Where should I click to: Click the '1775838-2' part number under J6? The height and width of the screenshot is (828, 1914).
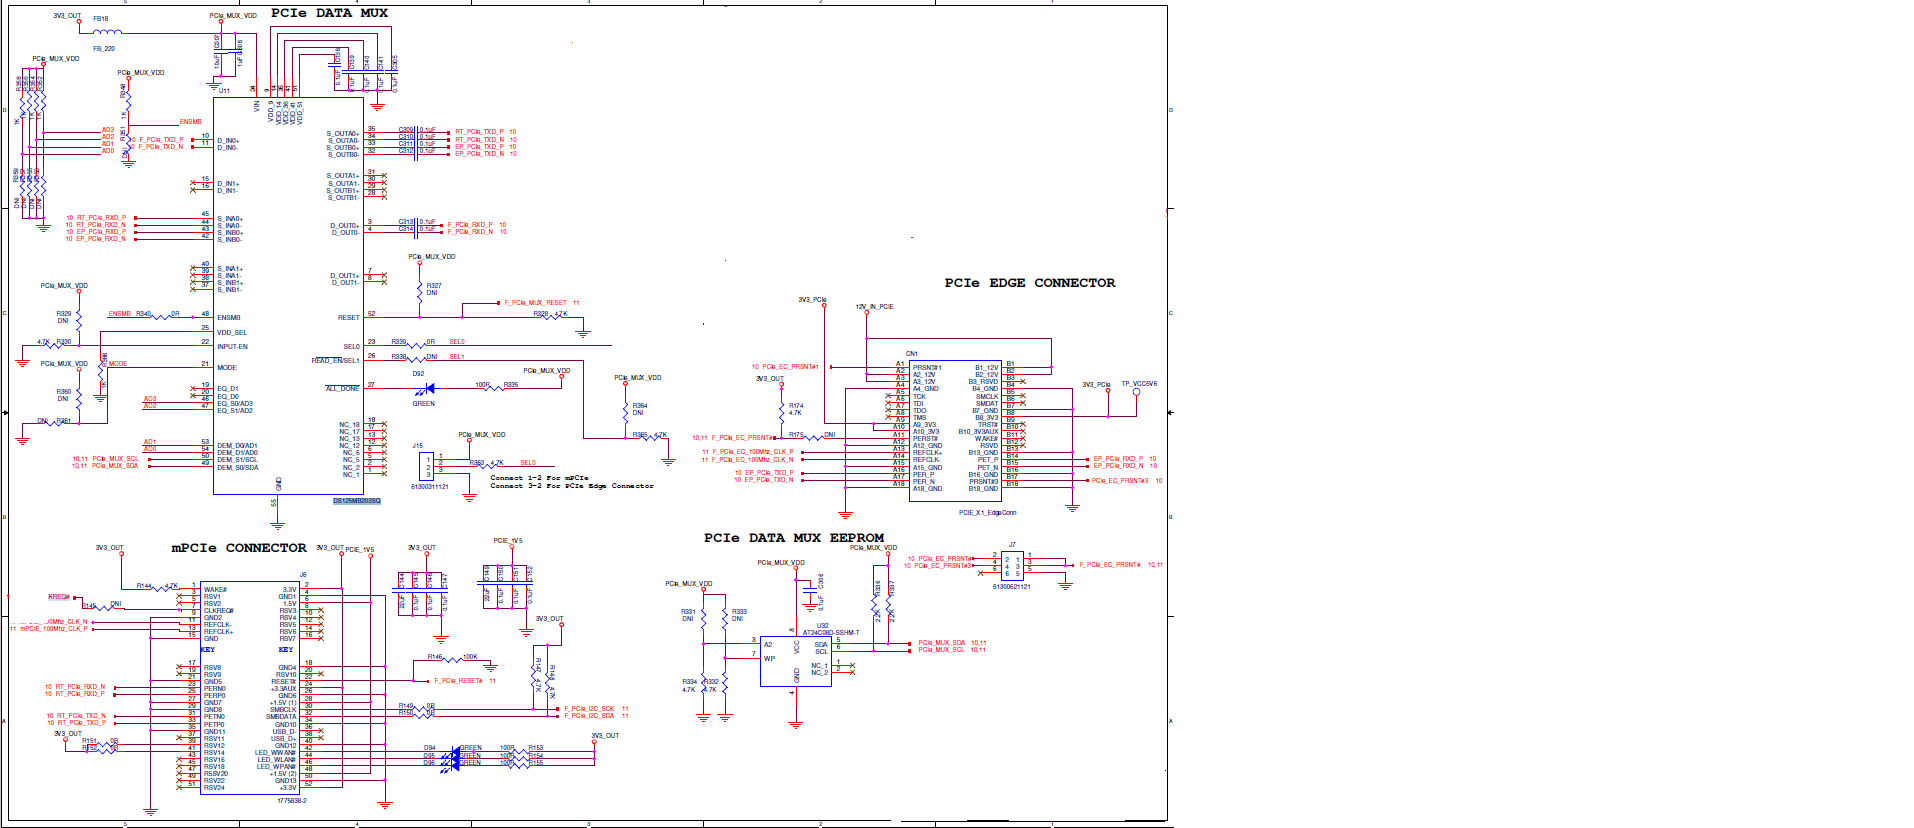(292, 801)
